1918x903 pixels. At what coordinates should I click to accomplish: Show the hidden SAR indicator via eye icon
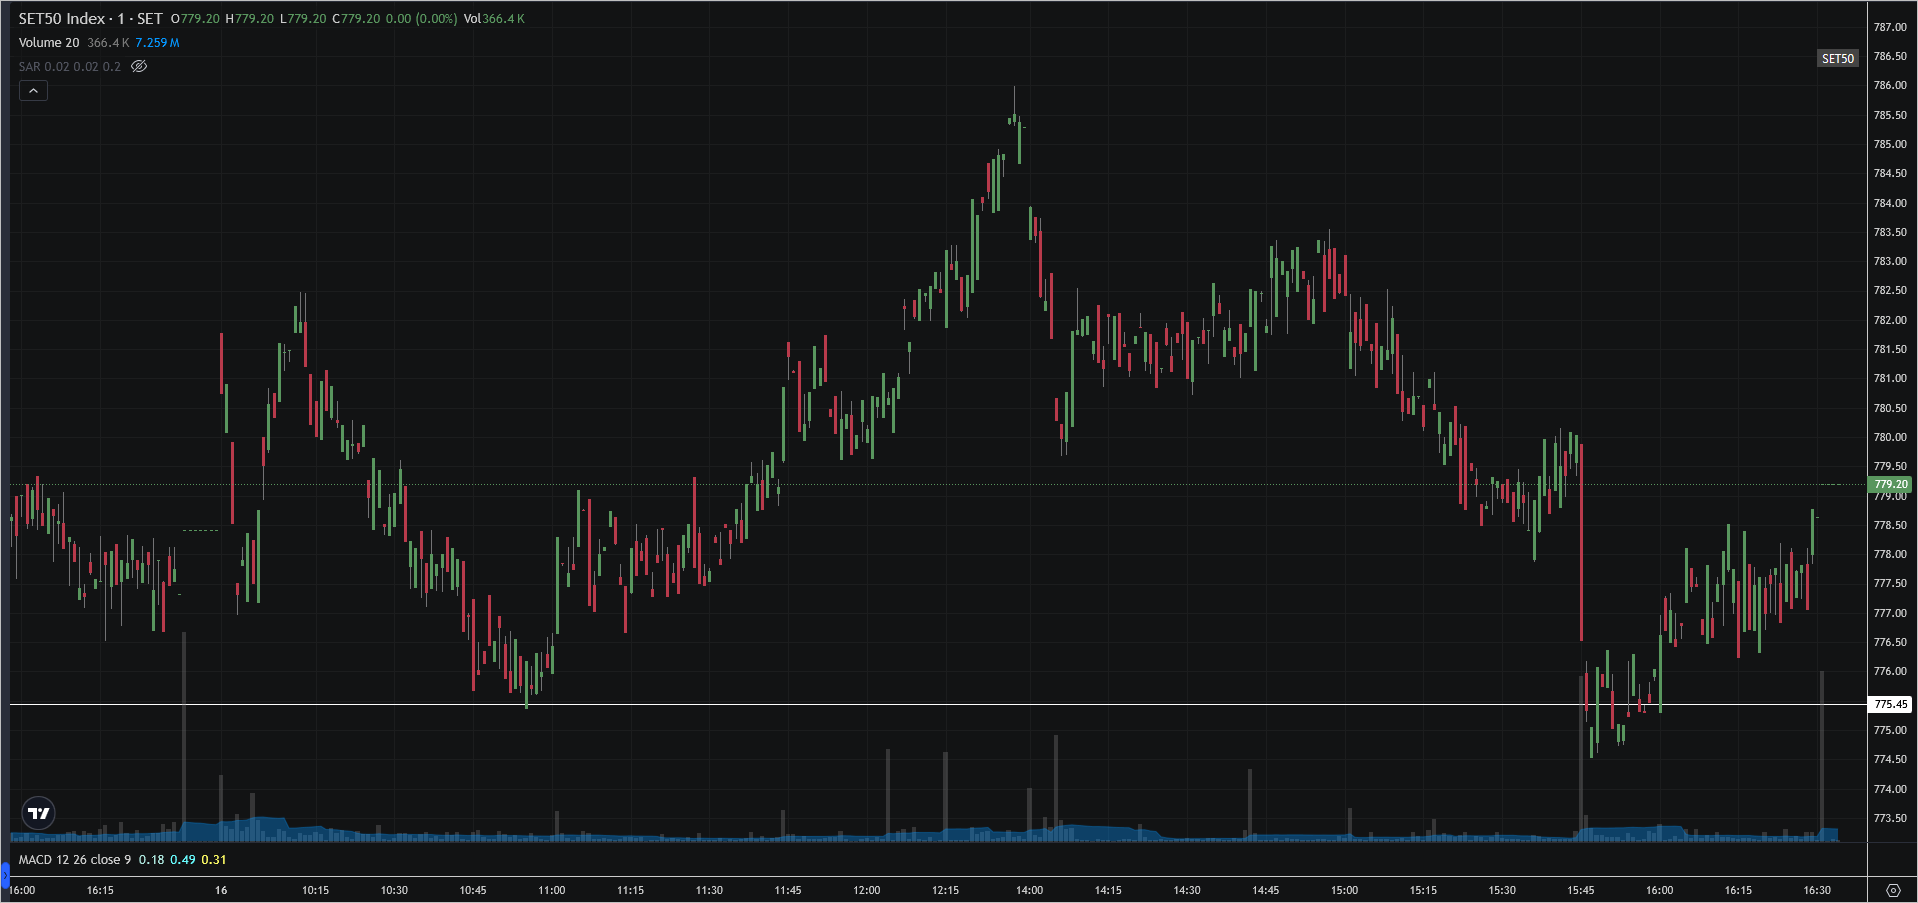[x=139, y=67]
